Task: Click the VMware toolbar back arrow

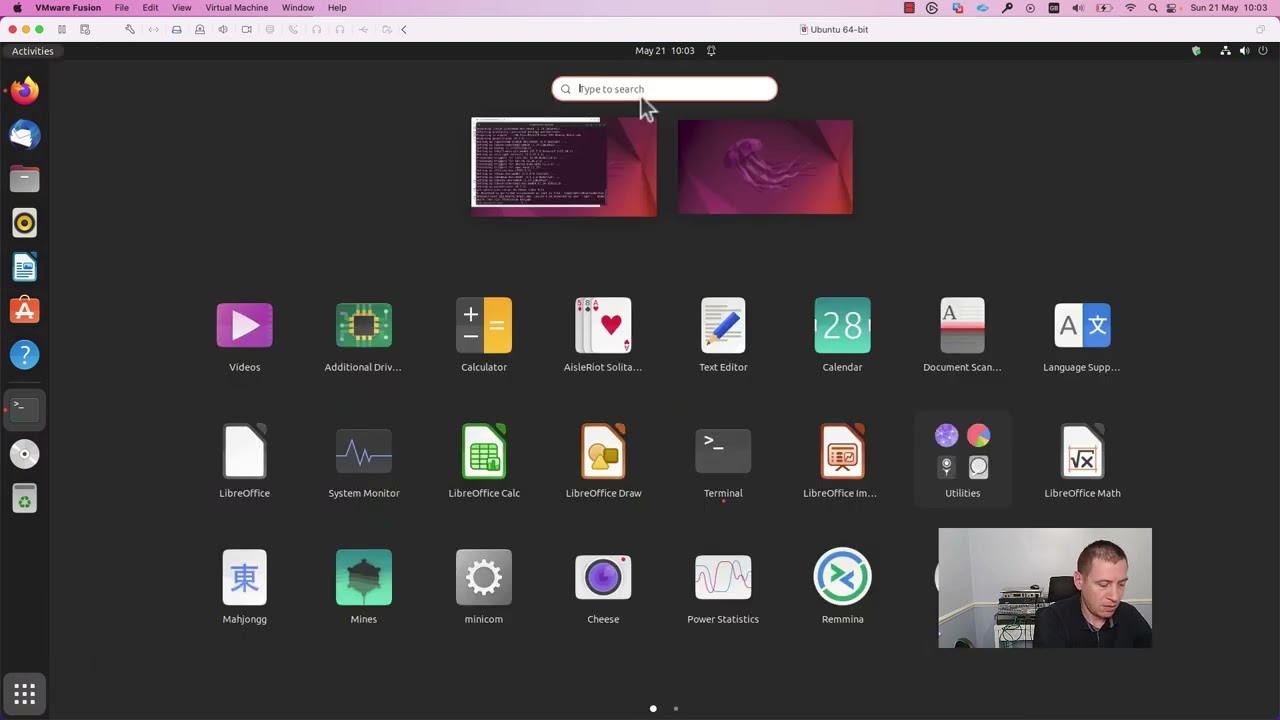Action: coord(404,30)
